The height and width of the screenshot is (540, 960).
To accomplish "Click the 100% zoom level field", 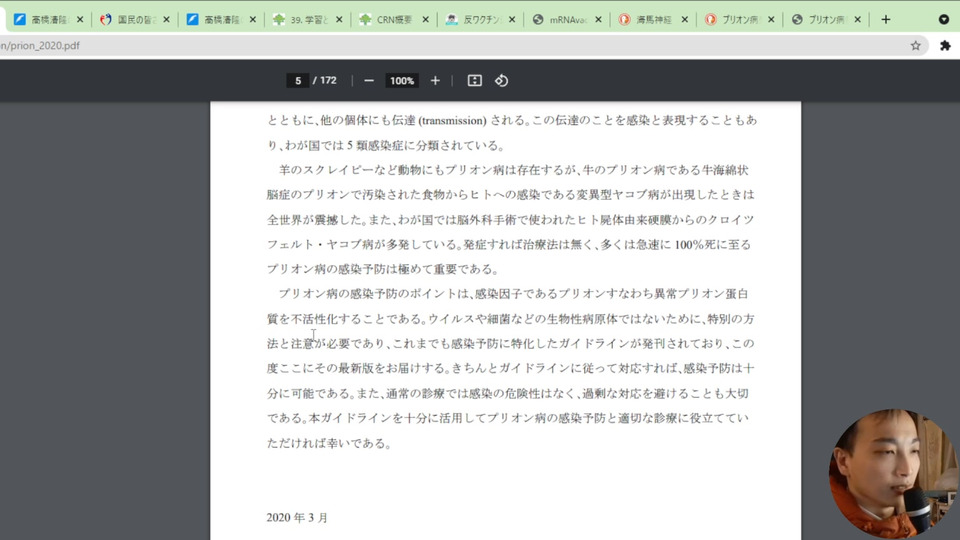I will (x=402, y=81).
